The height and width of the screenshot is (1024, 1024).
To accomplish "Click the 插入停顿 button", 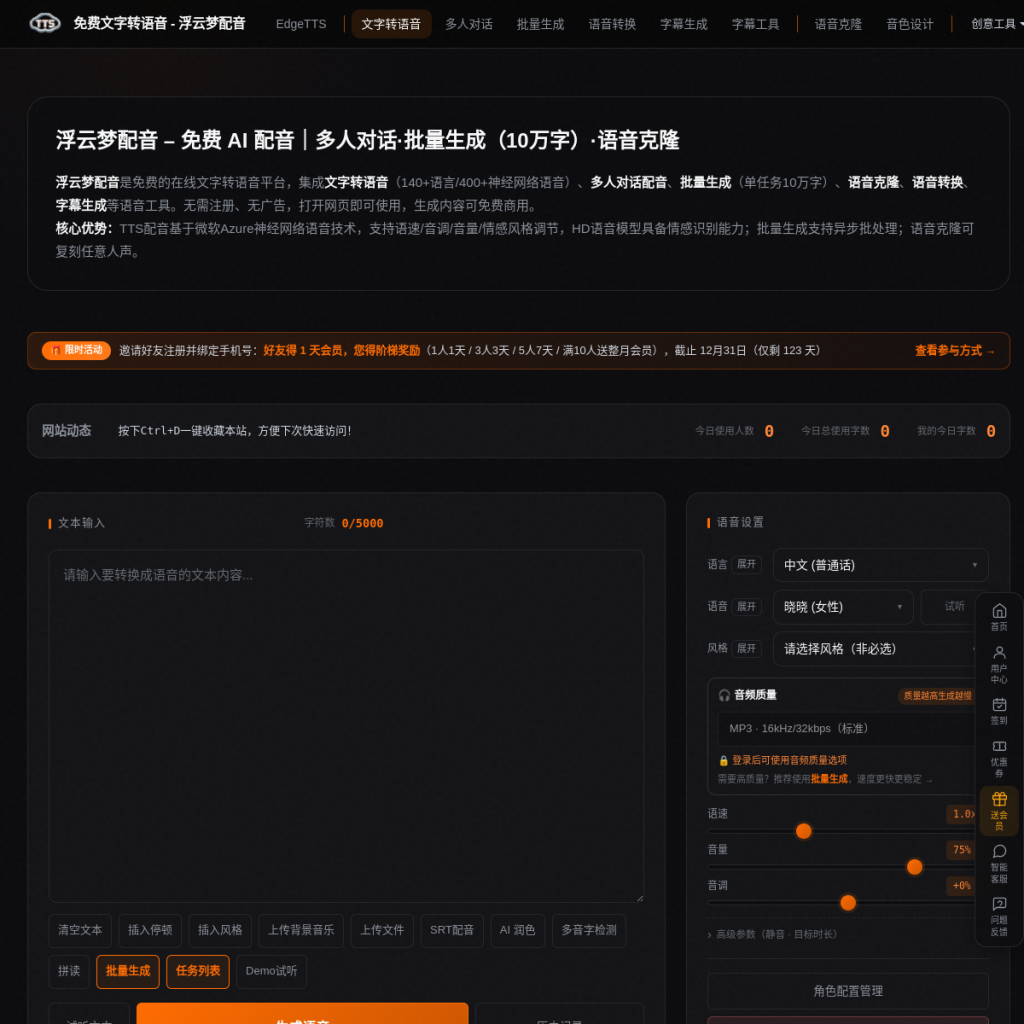I will pos(150,931).
